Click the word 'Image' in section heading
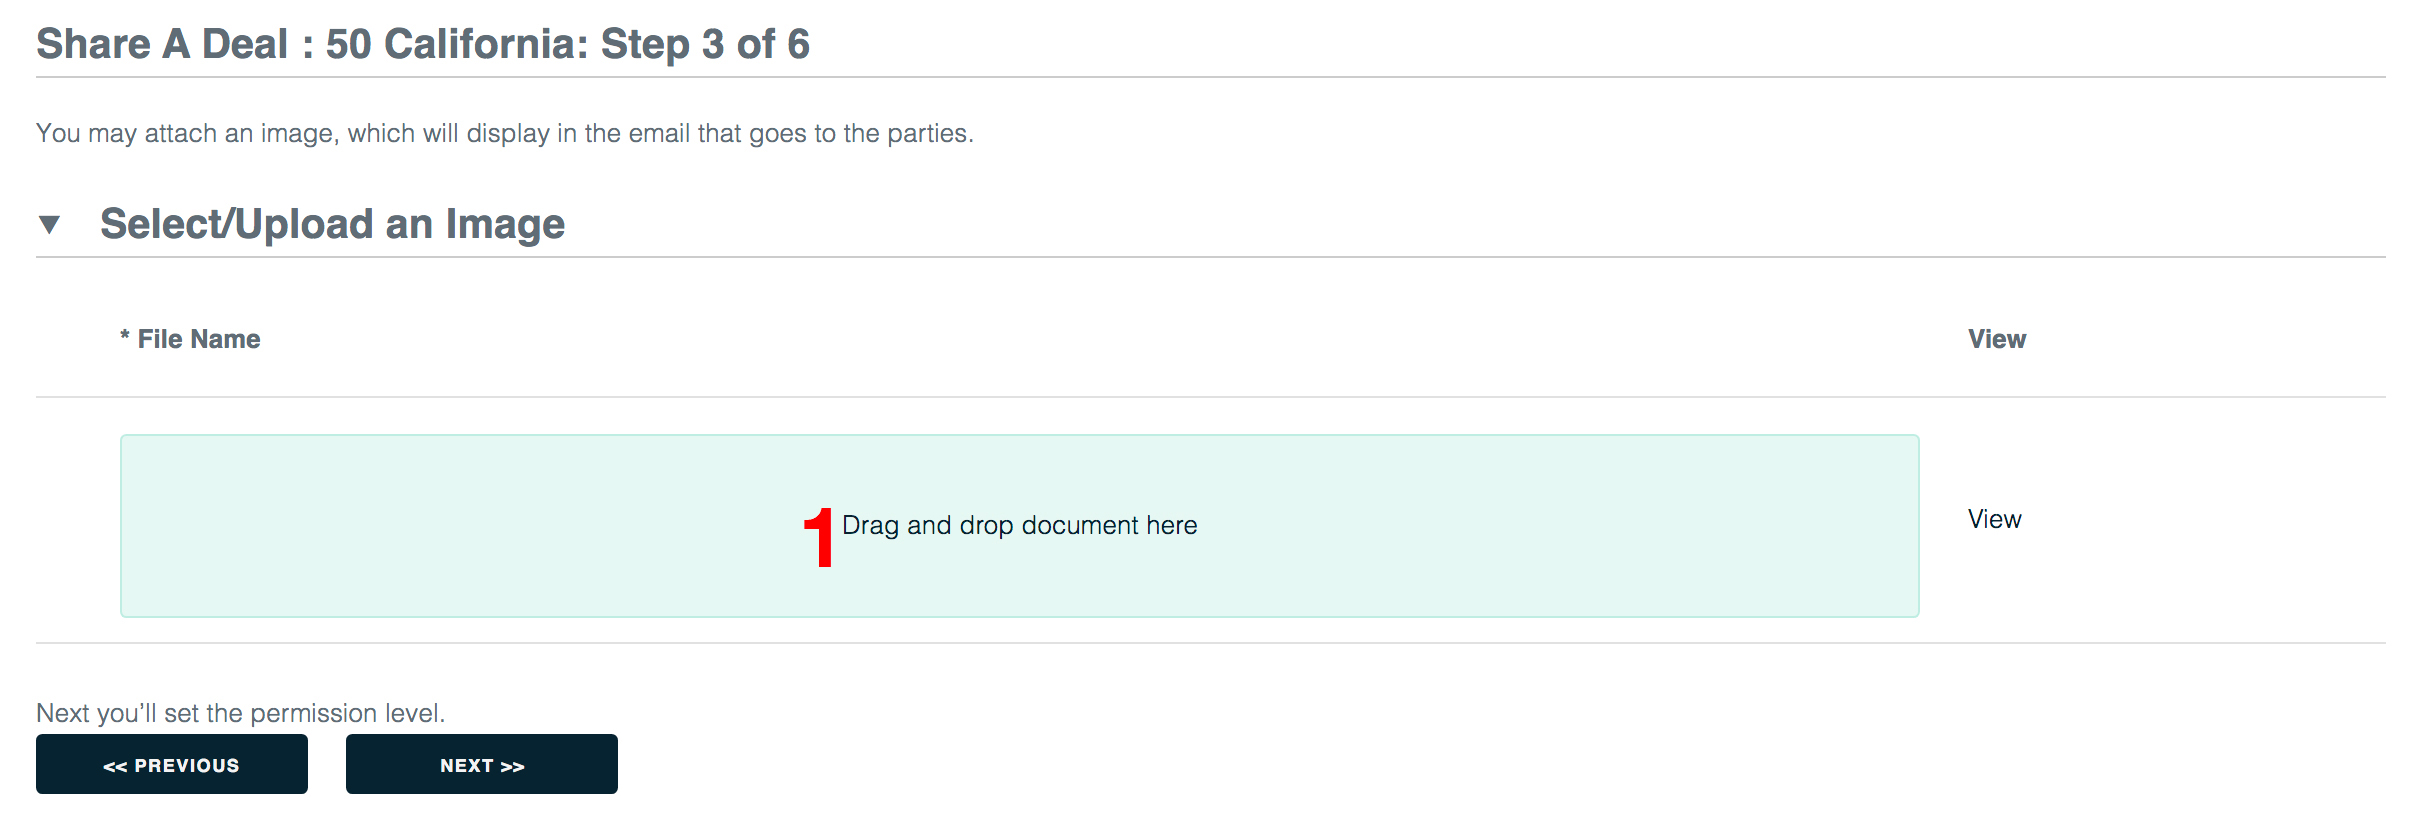This screenshot has height=828, width=2422. pos(505,224)
